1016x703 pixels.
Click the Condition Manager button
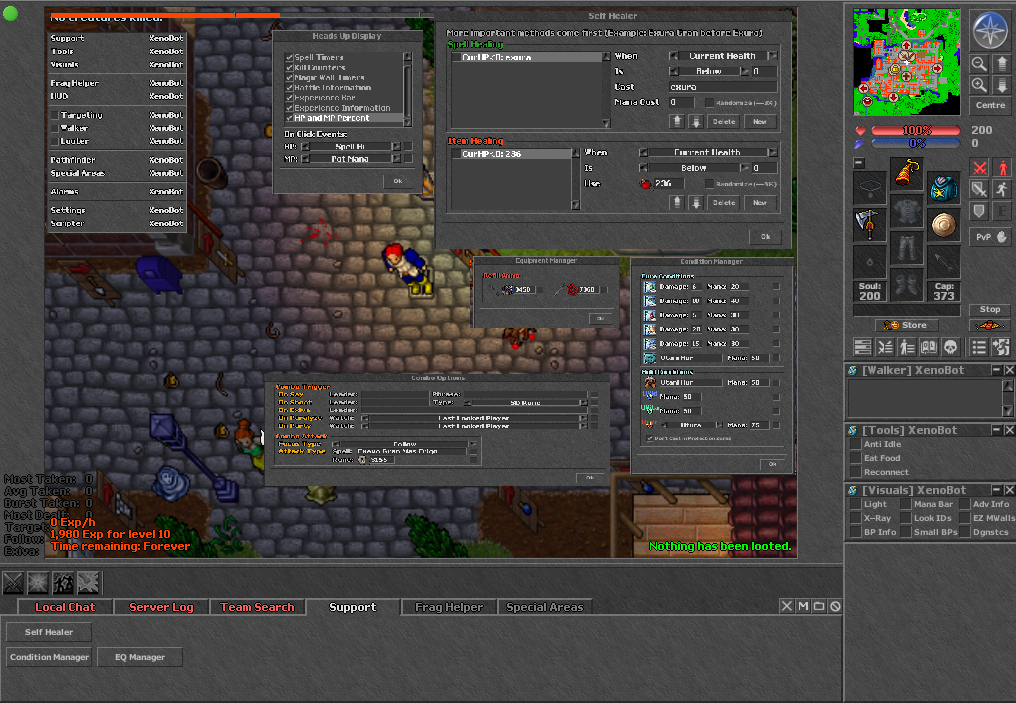coord(49,657)
